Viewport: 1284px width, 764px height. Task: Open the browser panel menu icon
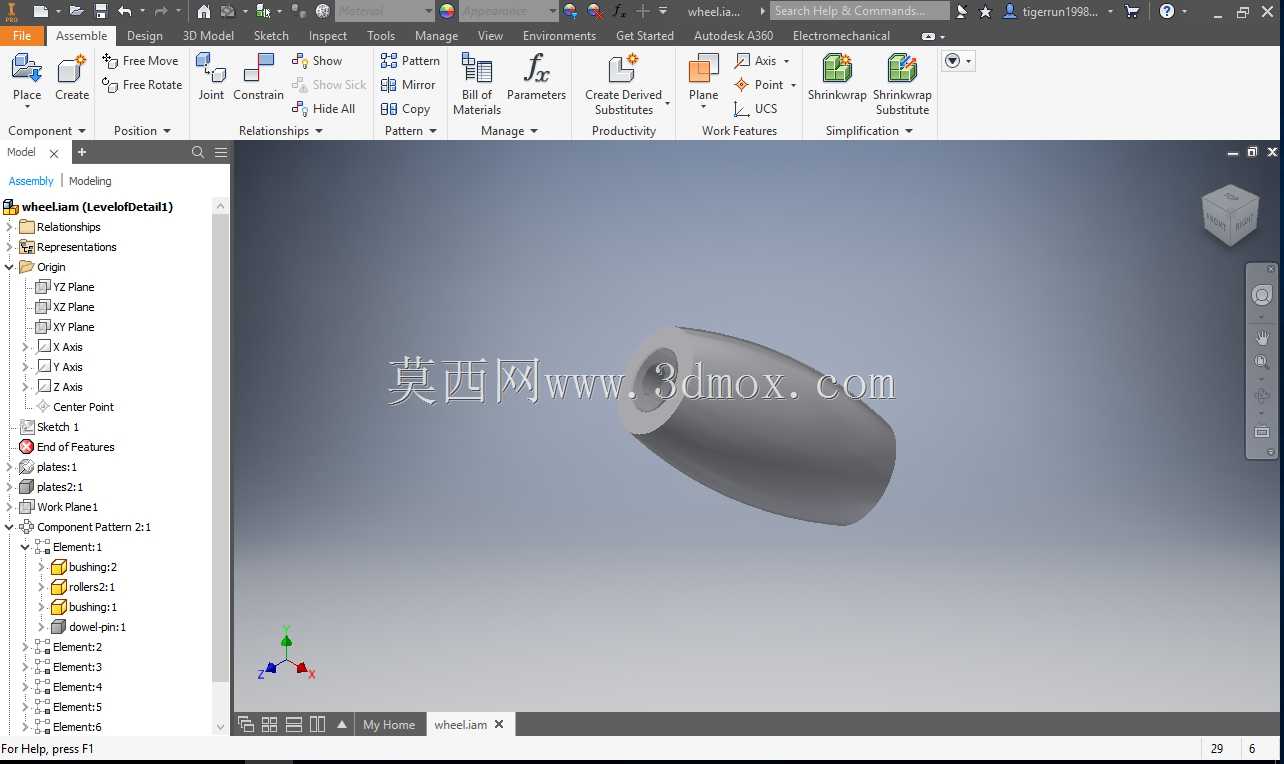221,152
